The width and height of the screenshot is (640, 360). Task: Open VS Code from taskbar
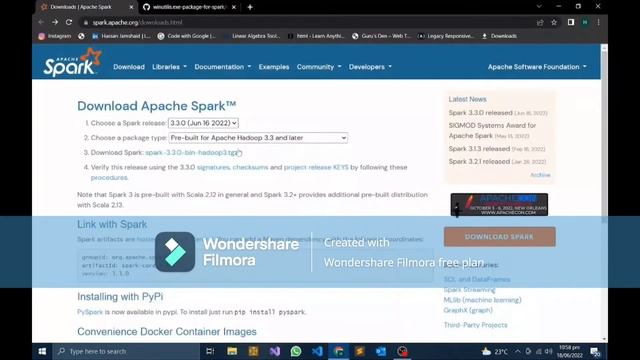click(317, 351)
